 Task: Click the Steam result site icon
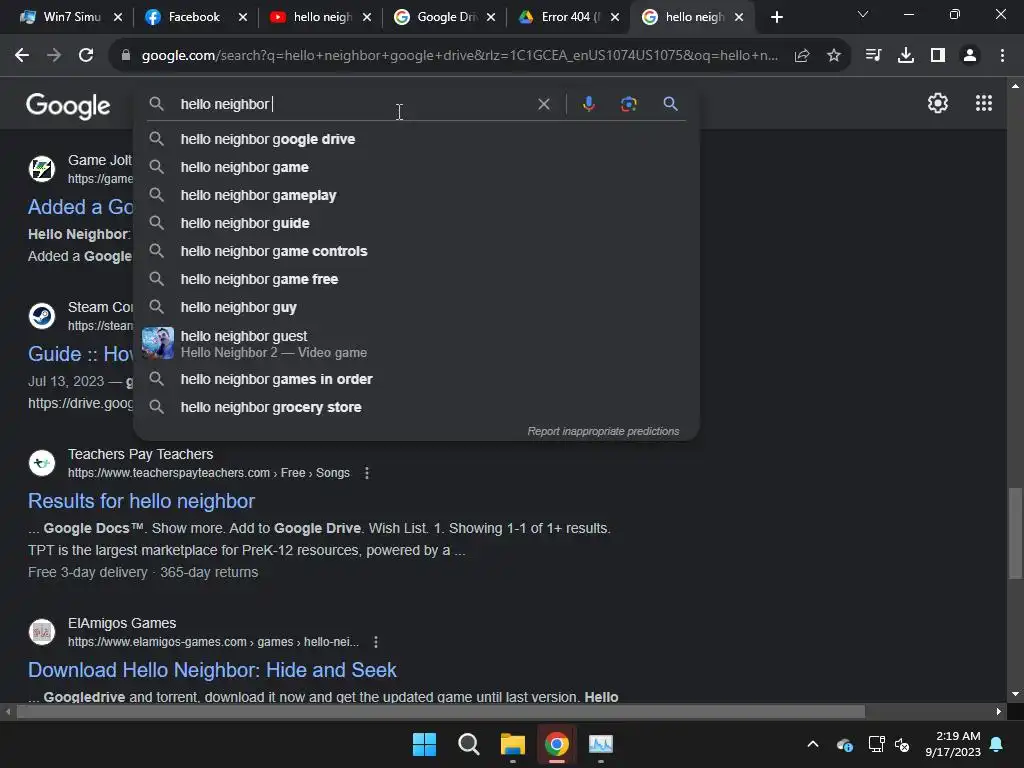[42, 316]
